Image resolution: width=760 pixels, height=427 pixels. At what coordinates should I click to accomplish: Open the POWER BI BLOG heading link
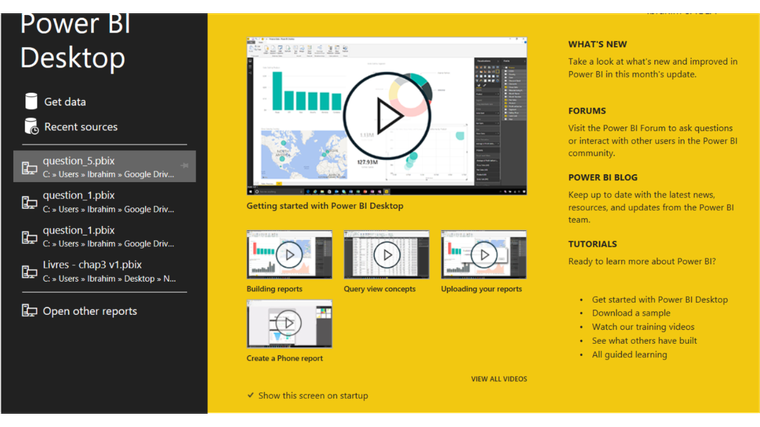[x=602, y=177]
